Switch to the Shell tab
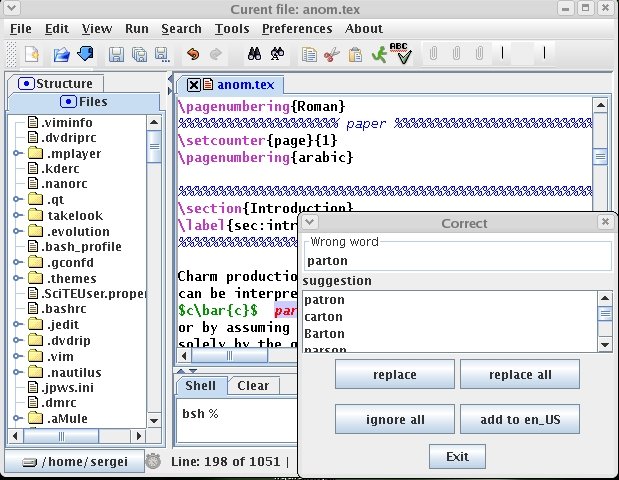619x480 pixels. click(201, 386)
